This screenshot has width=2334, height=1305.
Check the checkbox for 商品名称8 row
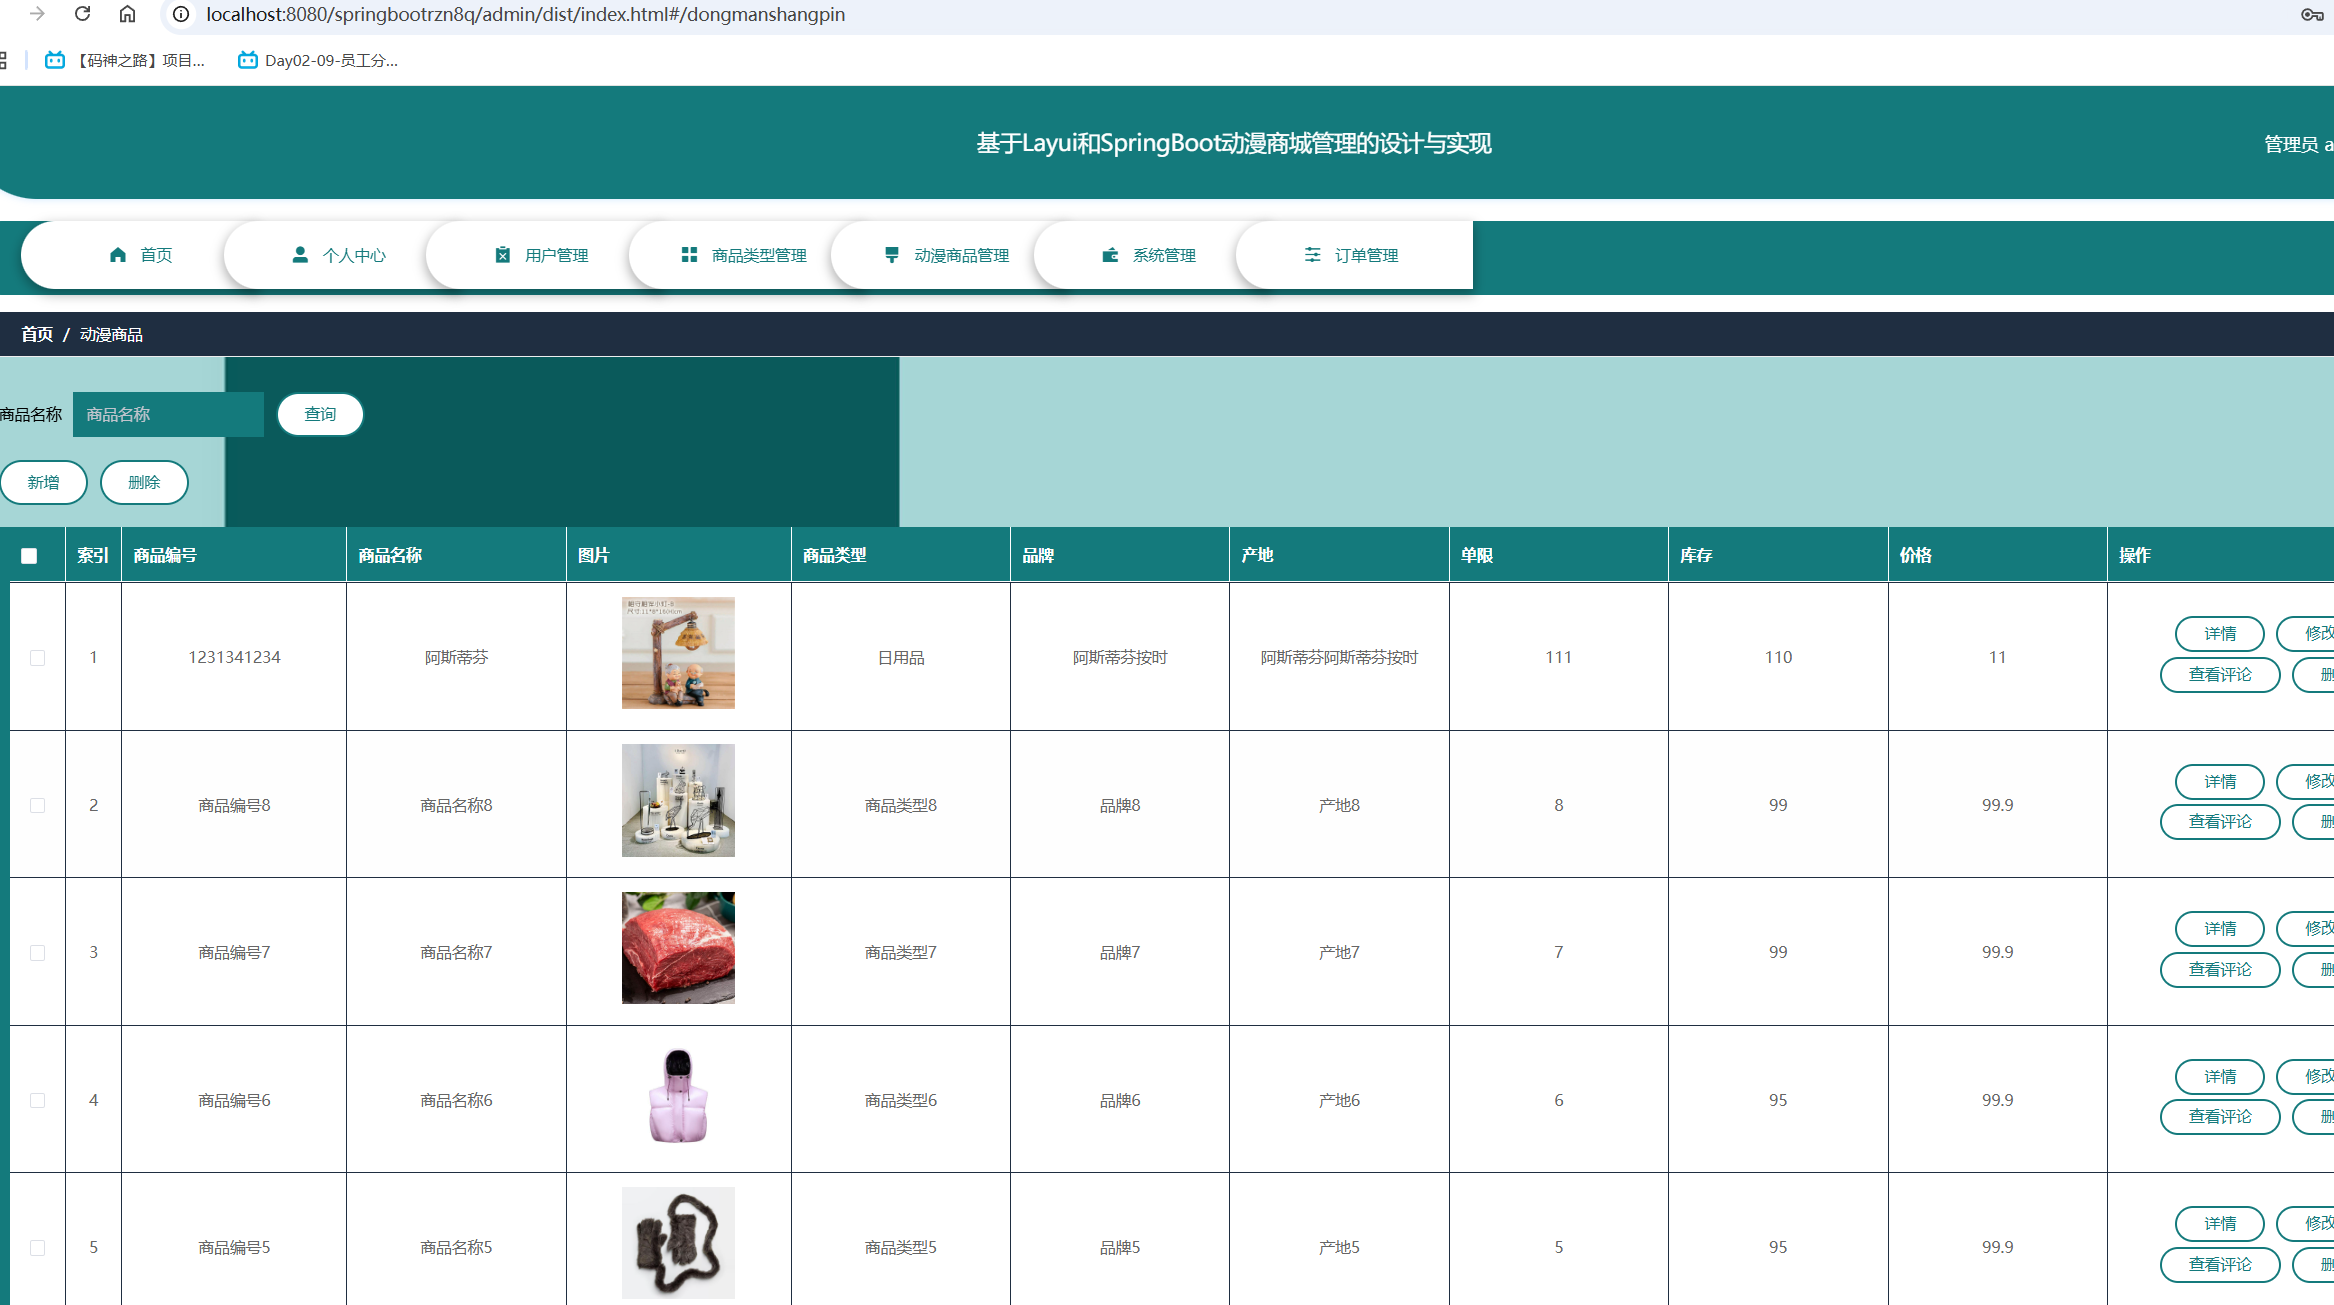point(37,805)
